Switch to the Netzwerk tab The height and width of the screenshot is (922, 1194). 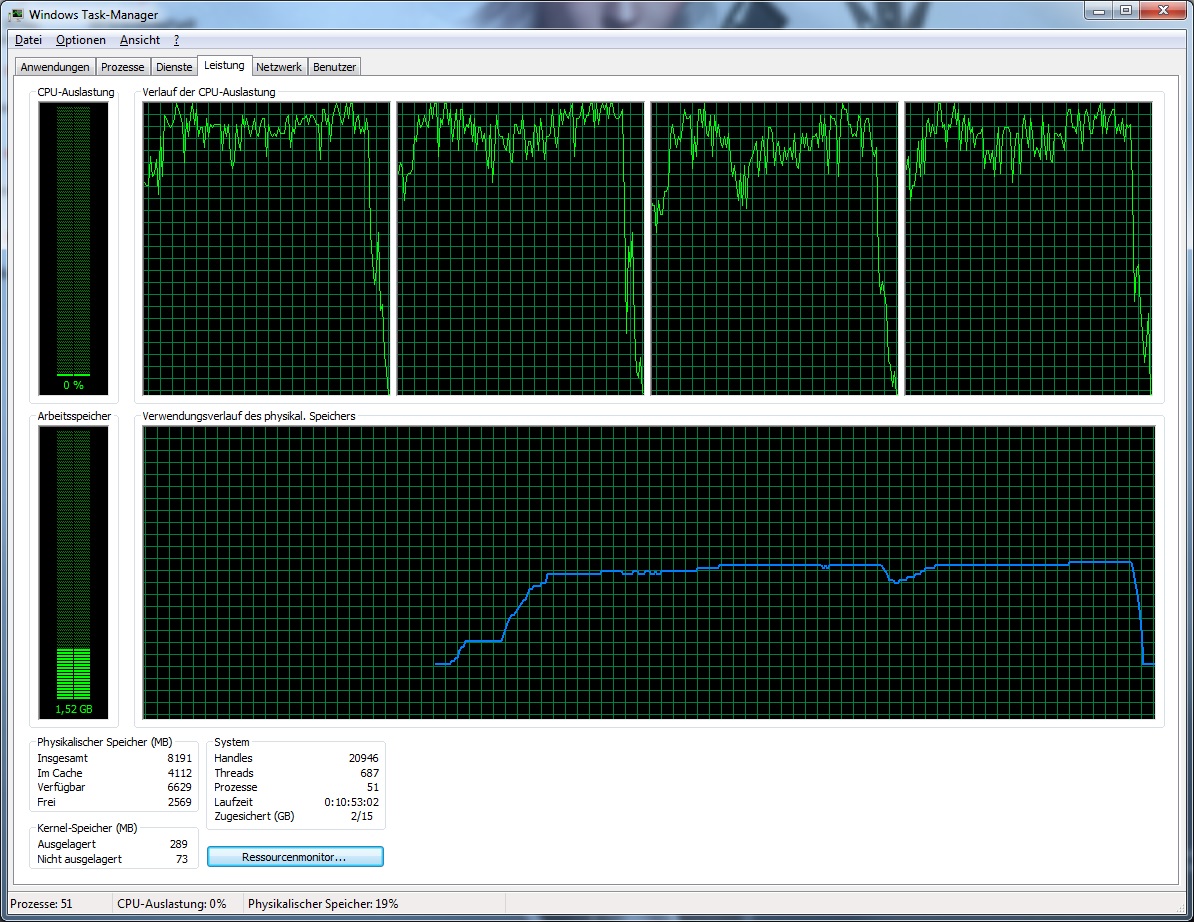pyautogui.click(x=279, y=67)
